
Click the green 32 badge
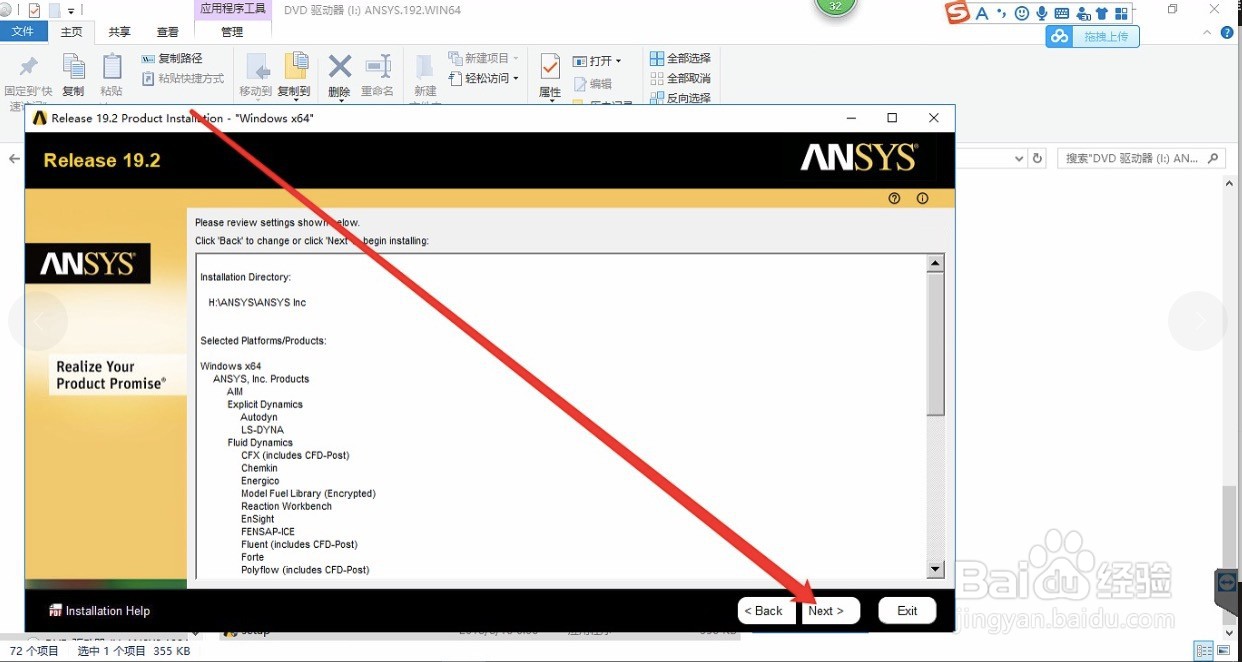pyautogui.click(x=835, y=6)
